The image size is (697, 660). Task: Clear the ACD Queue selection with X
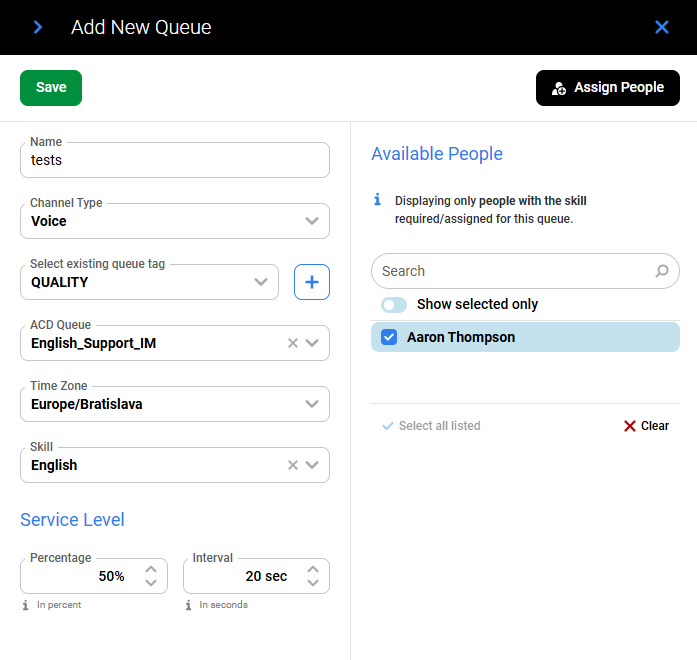point(293,343)
